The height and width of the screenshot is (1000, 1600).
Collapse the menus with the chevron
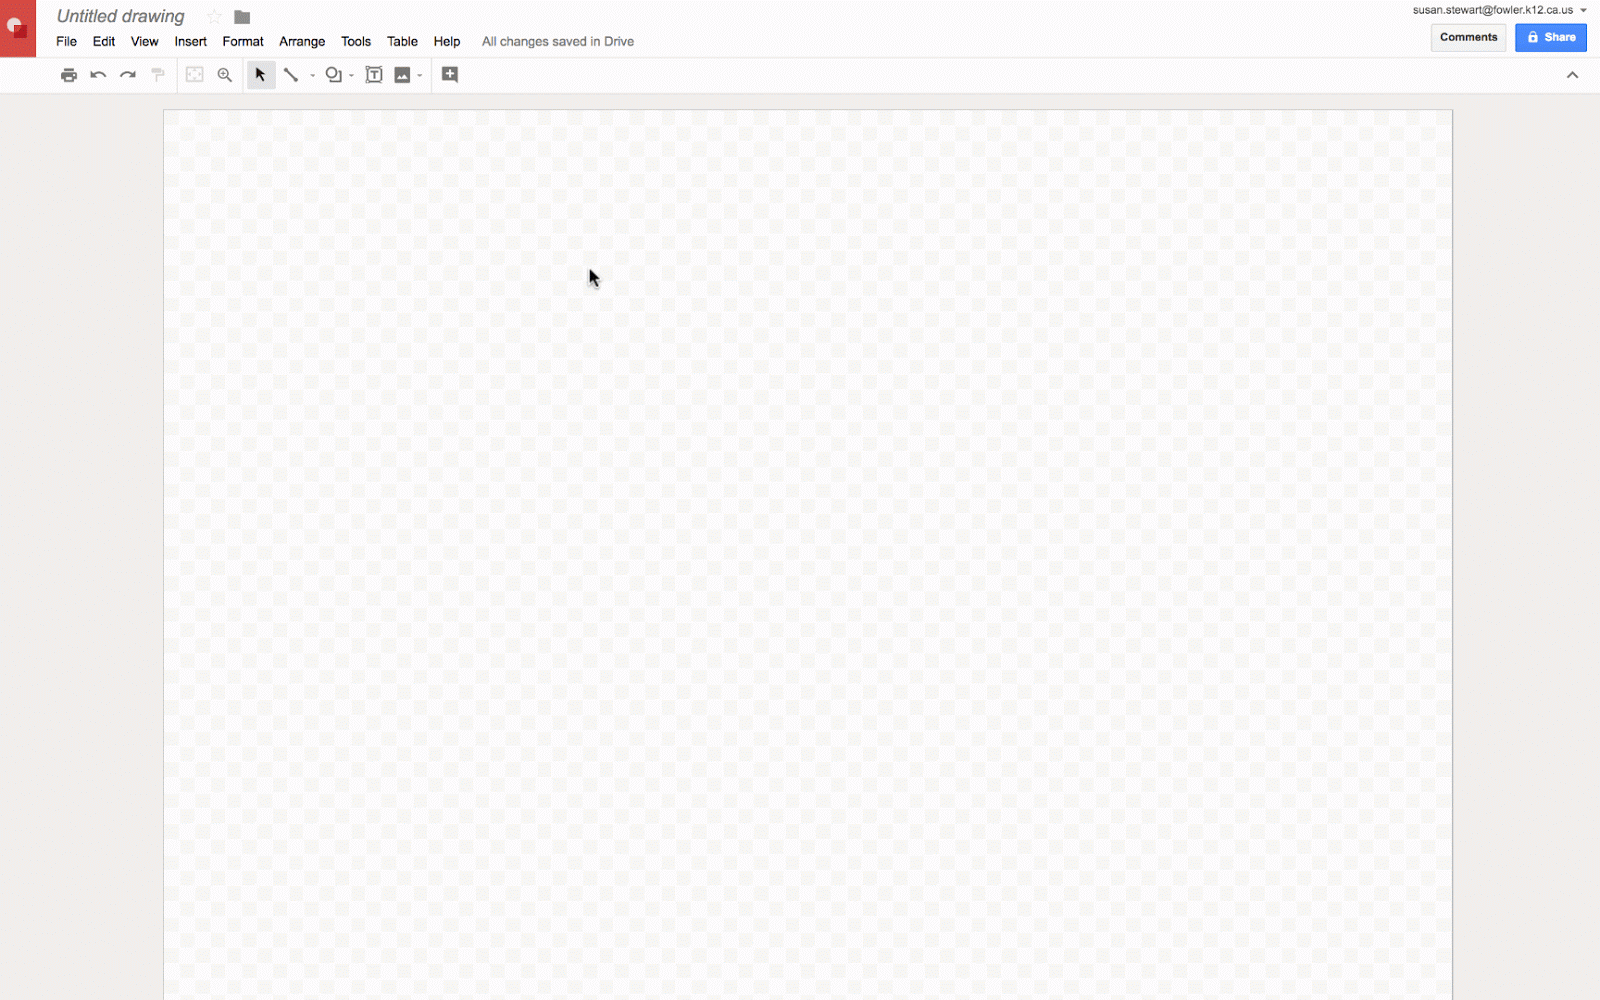1572,75
